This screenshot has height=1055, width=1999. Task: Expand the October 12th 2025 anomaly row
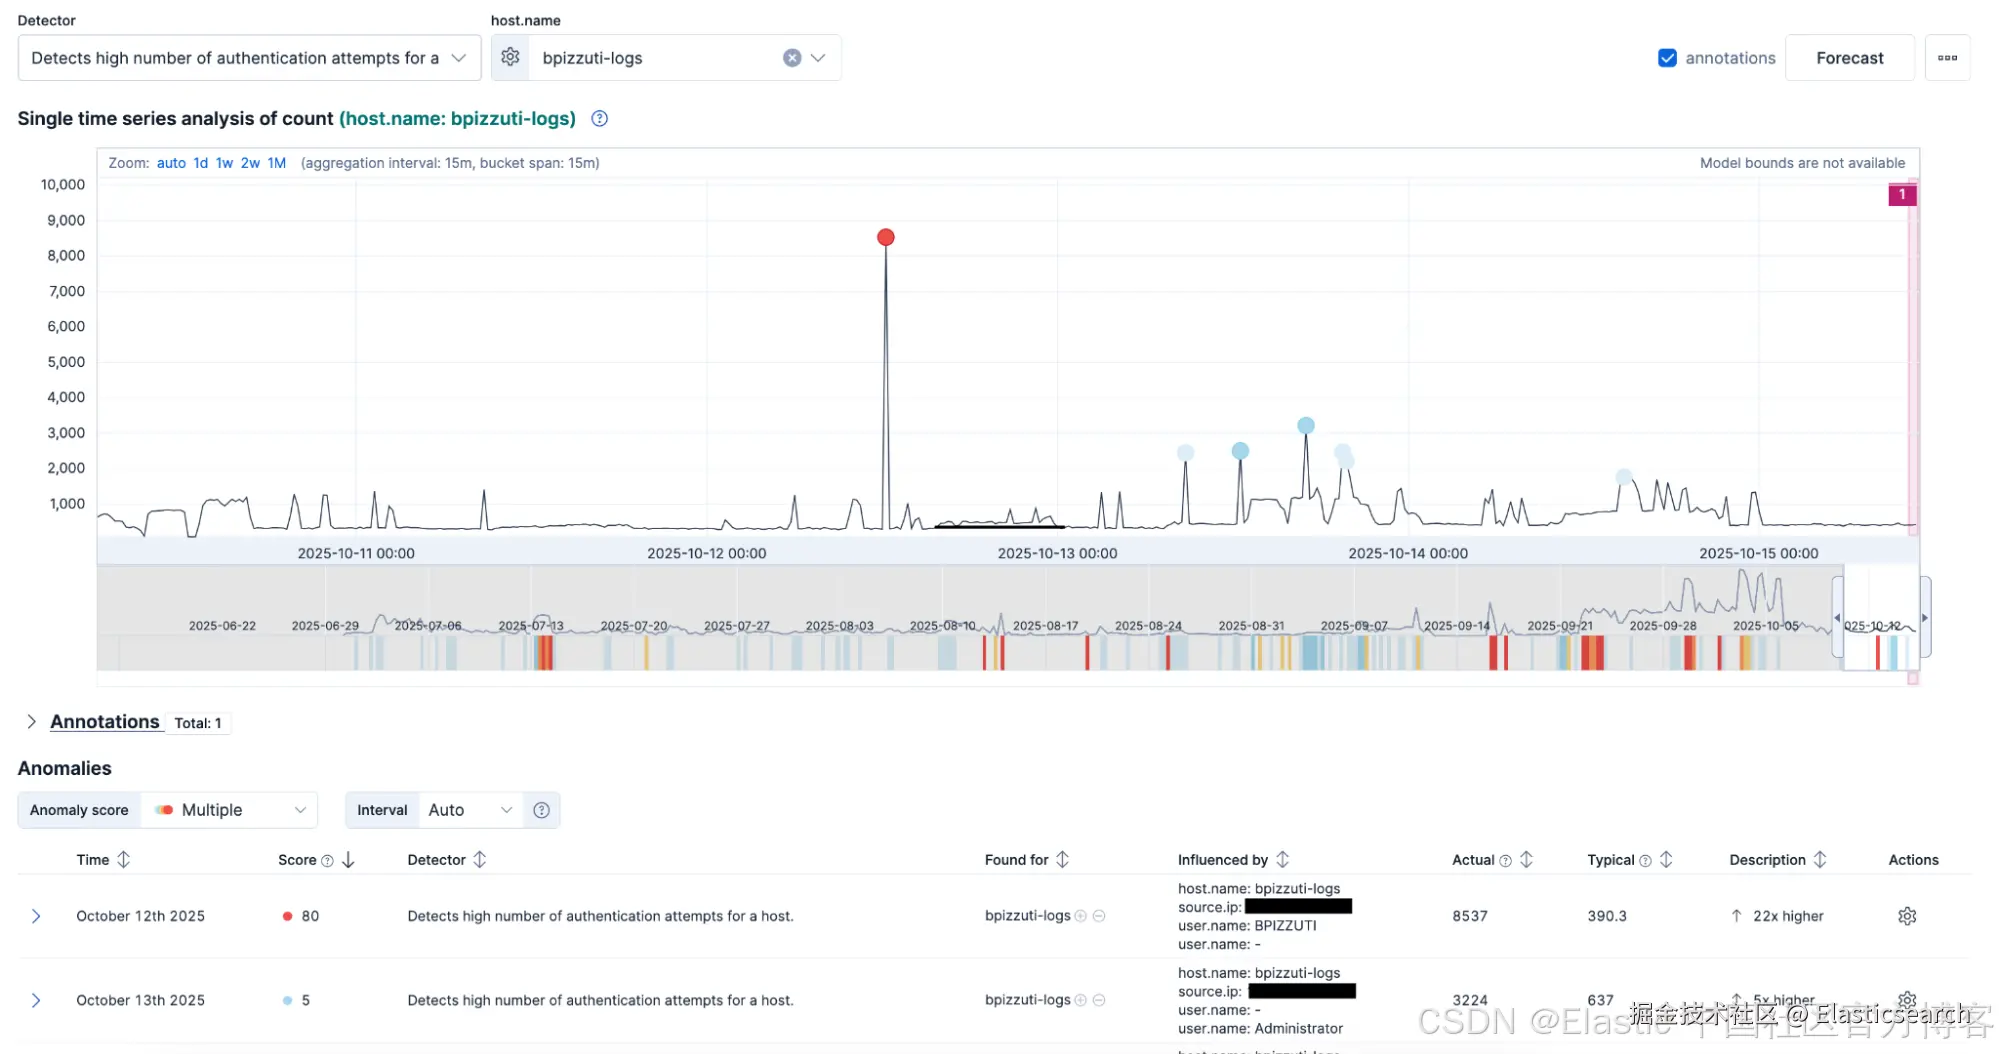coord(36,916)
